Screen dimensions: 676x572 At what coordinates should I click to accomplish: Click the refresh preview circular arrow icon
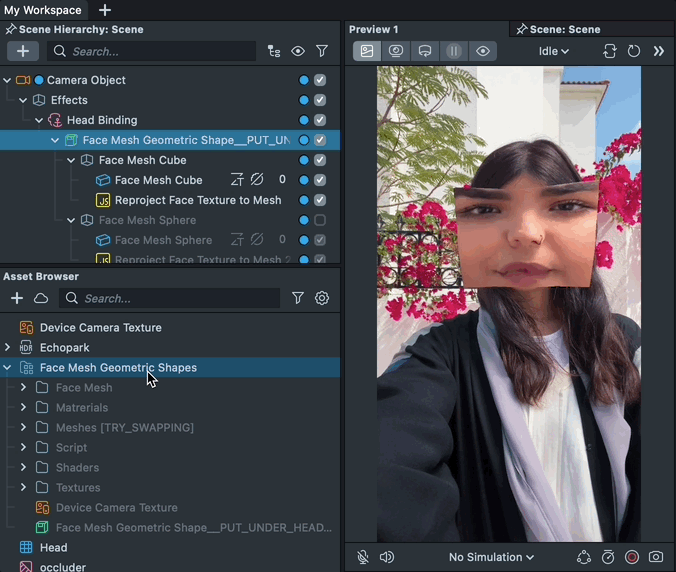[x=633, y=51]
